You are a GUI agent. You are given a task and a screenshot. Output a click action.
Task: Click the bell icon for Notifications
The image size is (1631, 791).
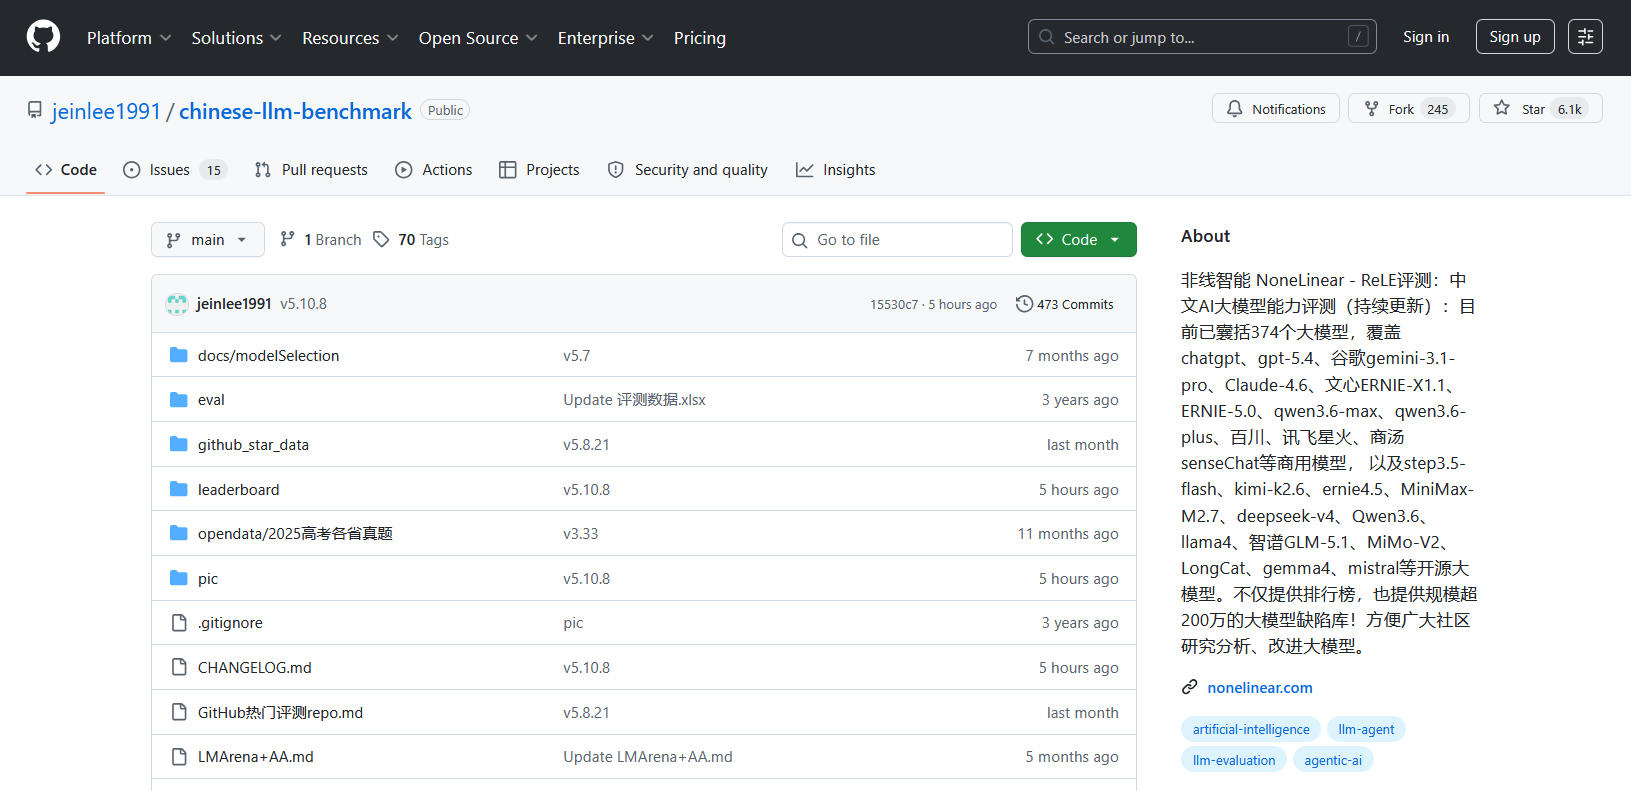click(1235, 109)
